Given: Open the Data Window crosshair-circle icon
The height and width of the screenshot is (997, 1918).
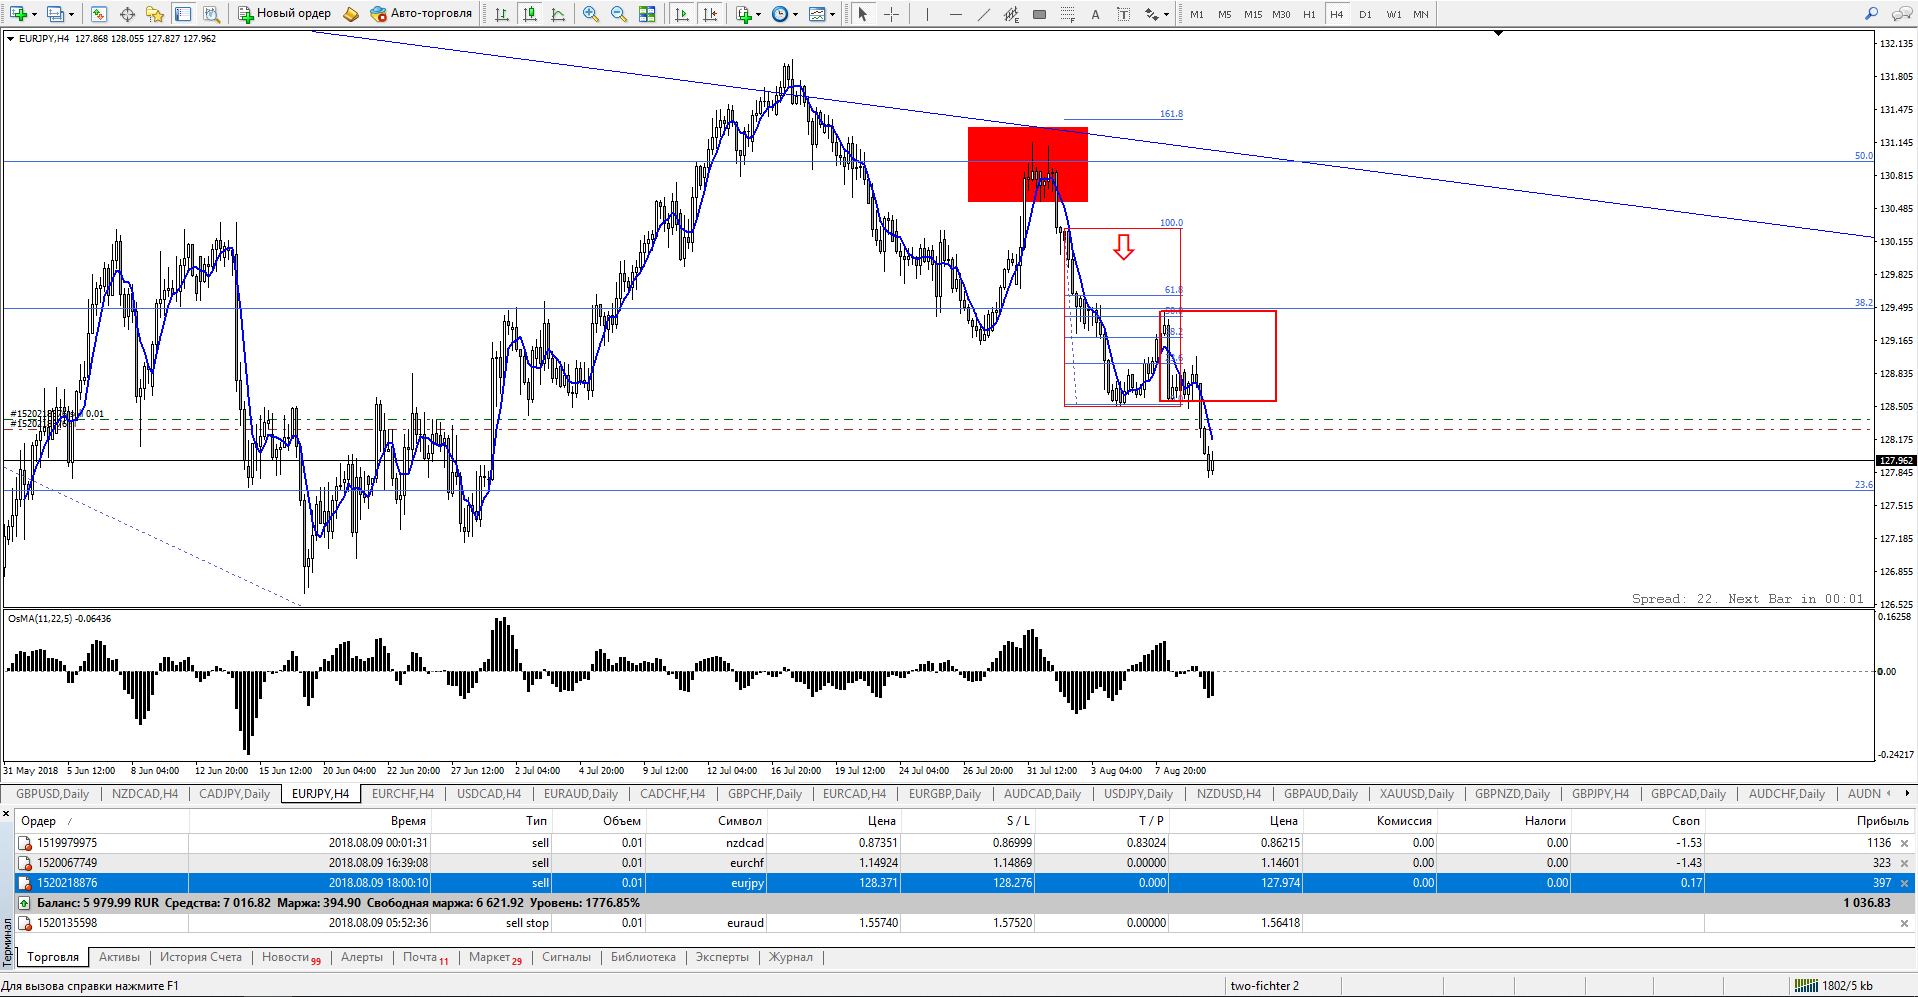Looking at the screenshot, I should 127,14.
